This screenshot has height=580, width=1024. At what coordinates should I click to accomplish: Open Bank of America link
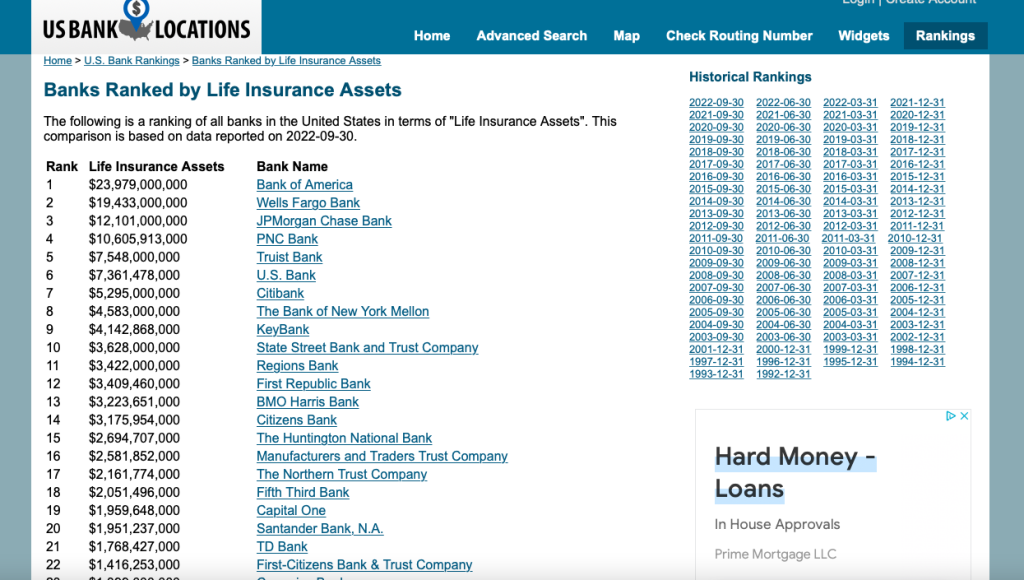tap(304, 185)
